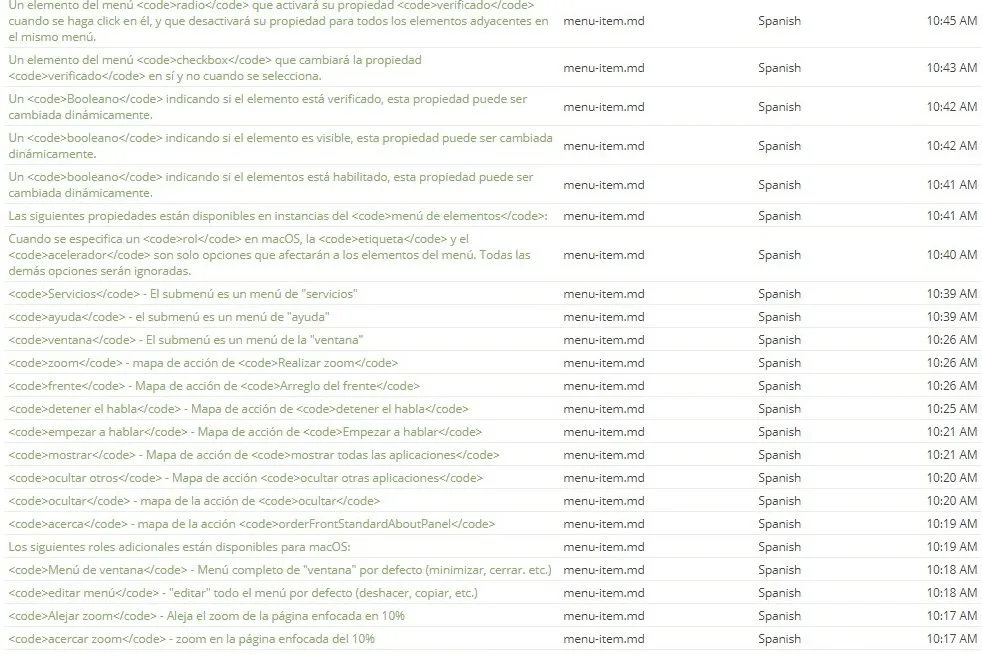Click Spanish in the 'Menú de ventana' row
The width and height of the screenshot is (982, 654).
coord(779,570)
